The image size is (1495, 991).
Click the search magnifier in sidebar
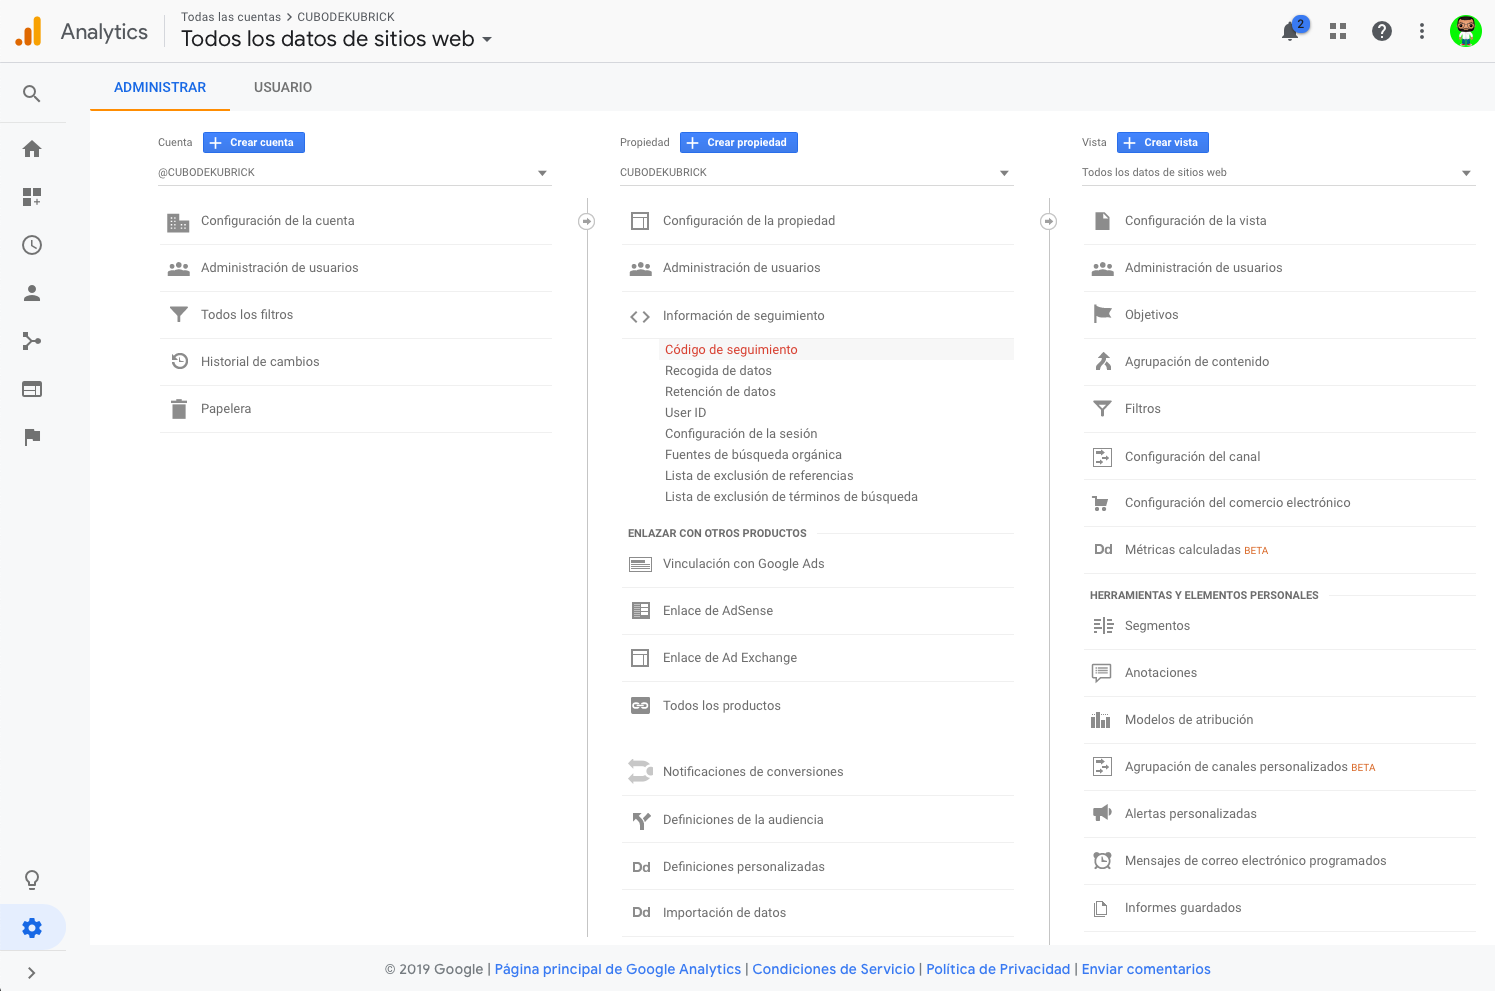pyautogui.click(x=32, y=94)
